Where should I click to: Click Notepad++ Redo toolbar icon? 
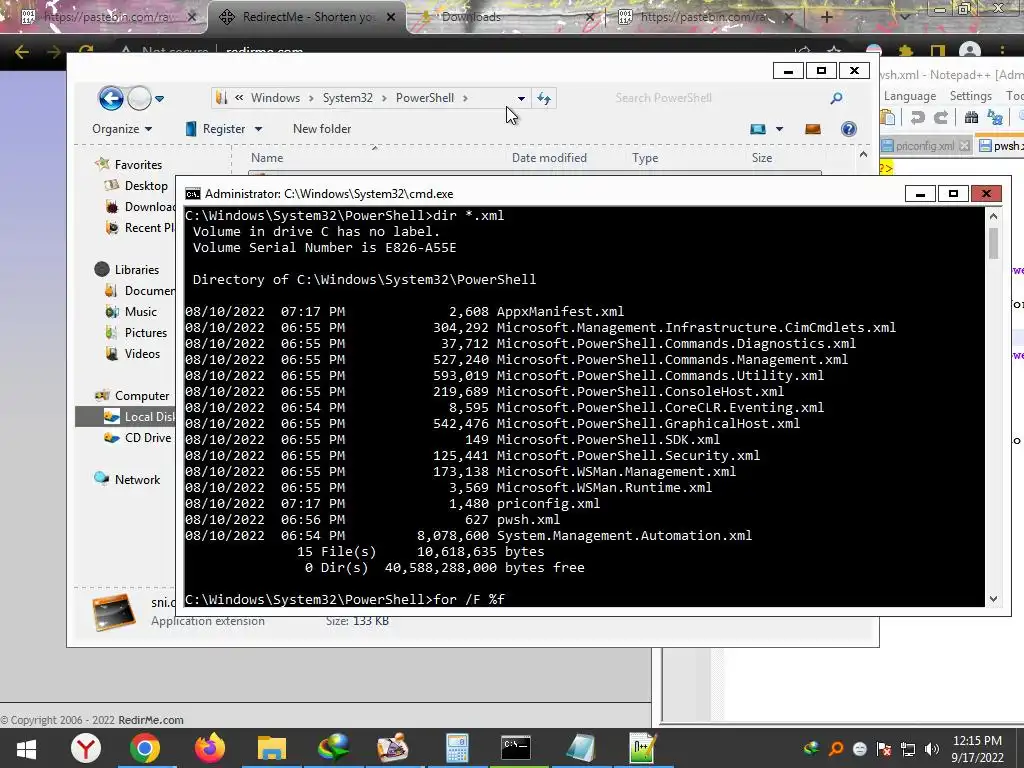[x=940, y=118]
